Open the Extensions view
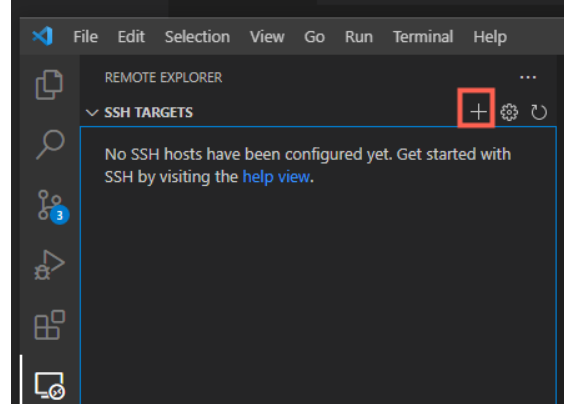This screenshot has width=564, height=404. click(50, 324)
